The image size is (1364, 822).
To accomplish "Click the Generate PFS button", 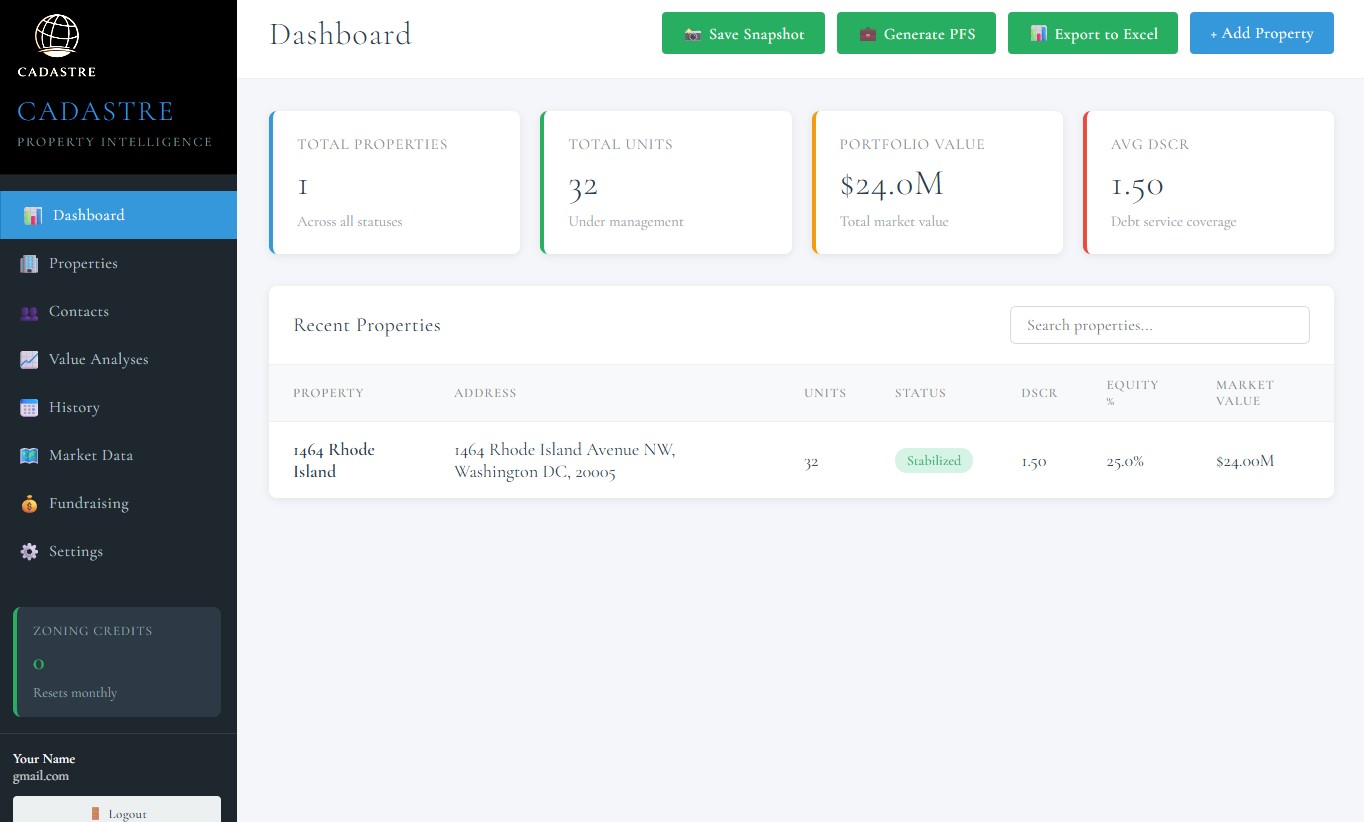I will tap(916, 33).
